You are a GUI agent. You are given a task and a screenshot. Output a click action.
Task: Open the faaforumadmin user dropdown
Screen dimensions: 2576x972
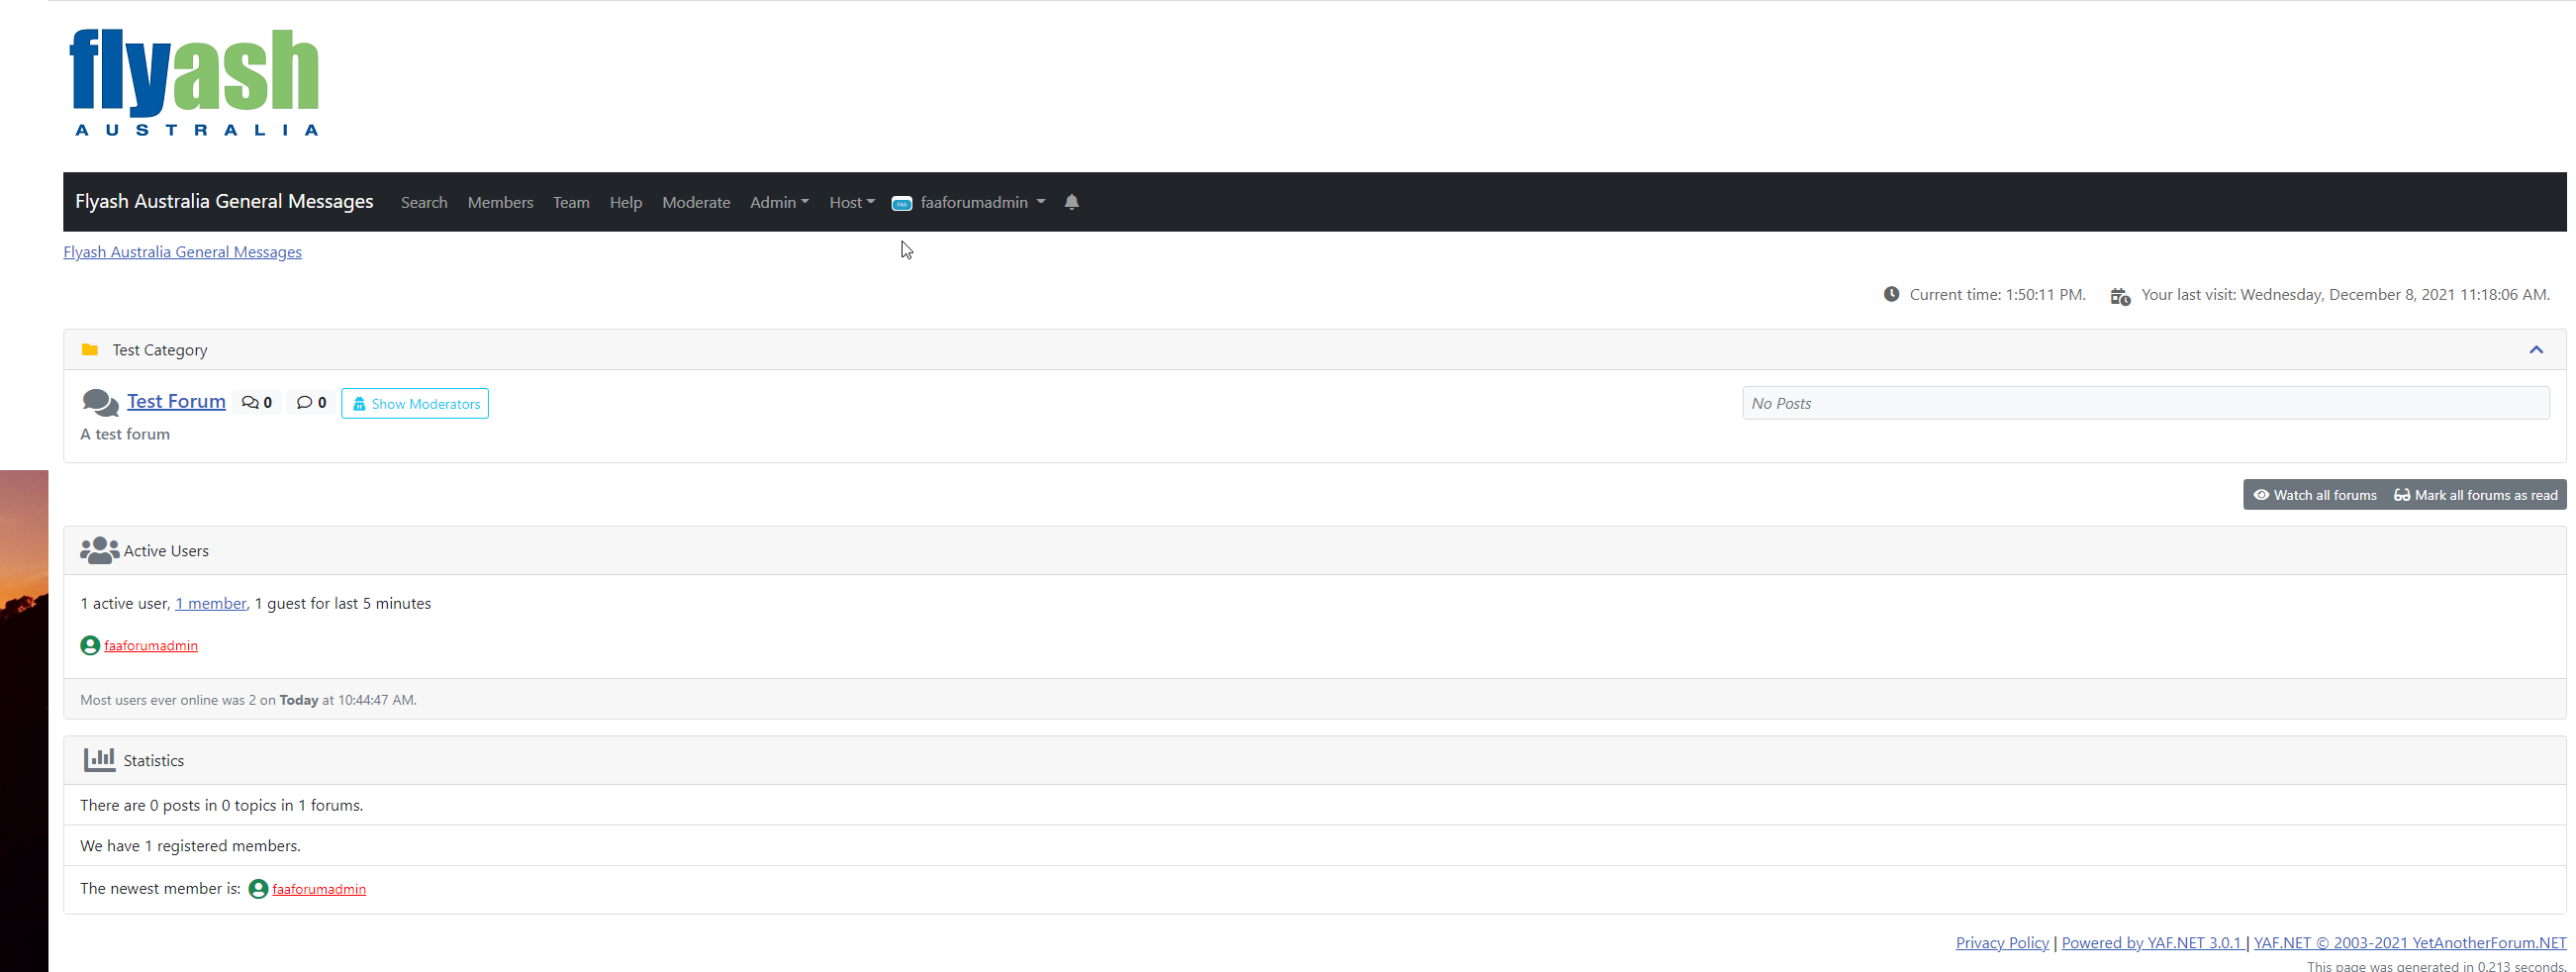(981, 202)
